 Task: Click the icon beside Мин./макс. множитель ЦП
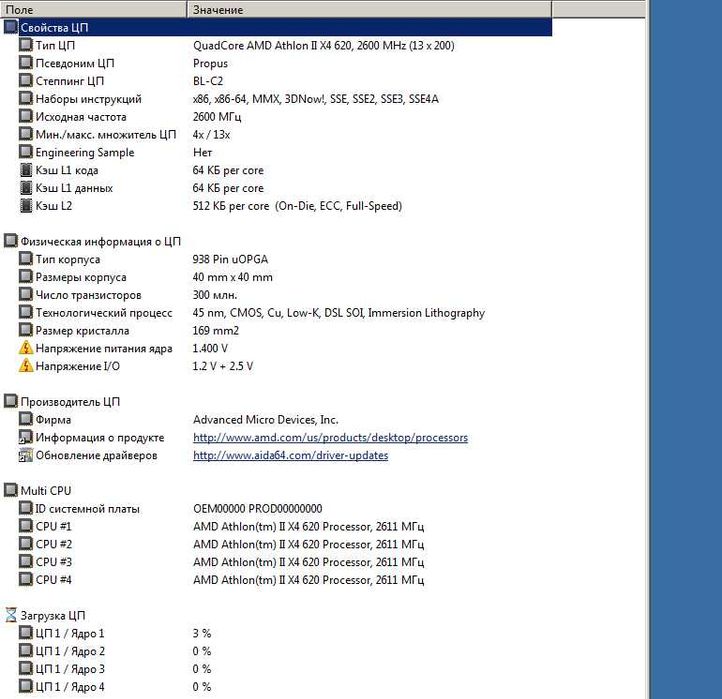[26, 134]
